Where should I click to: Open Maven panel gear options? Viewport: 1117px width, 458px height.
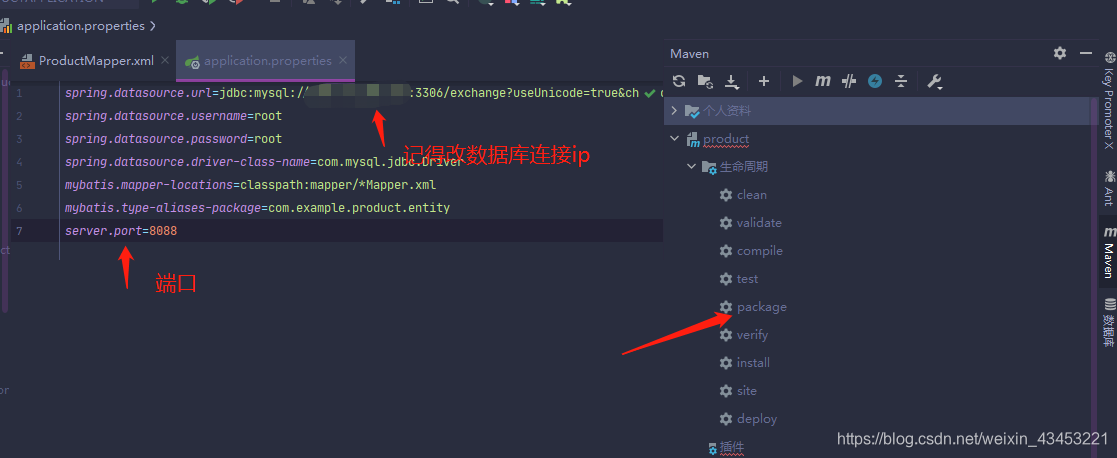click(1060, 53)
